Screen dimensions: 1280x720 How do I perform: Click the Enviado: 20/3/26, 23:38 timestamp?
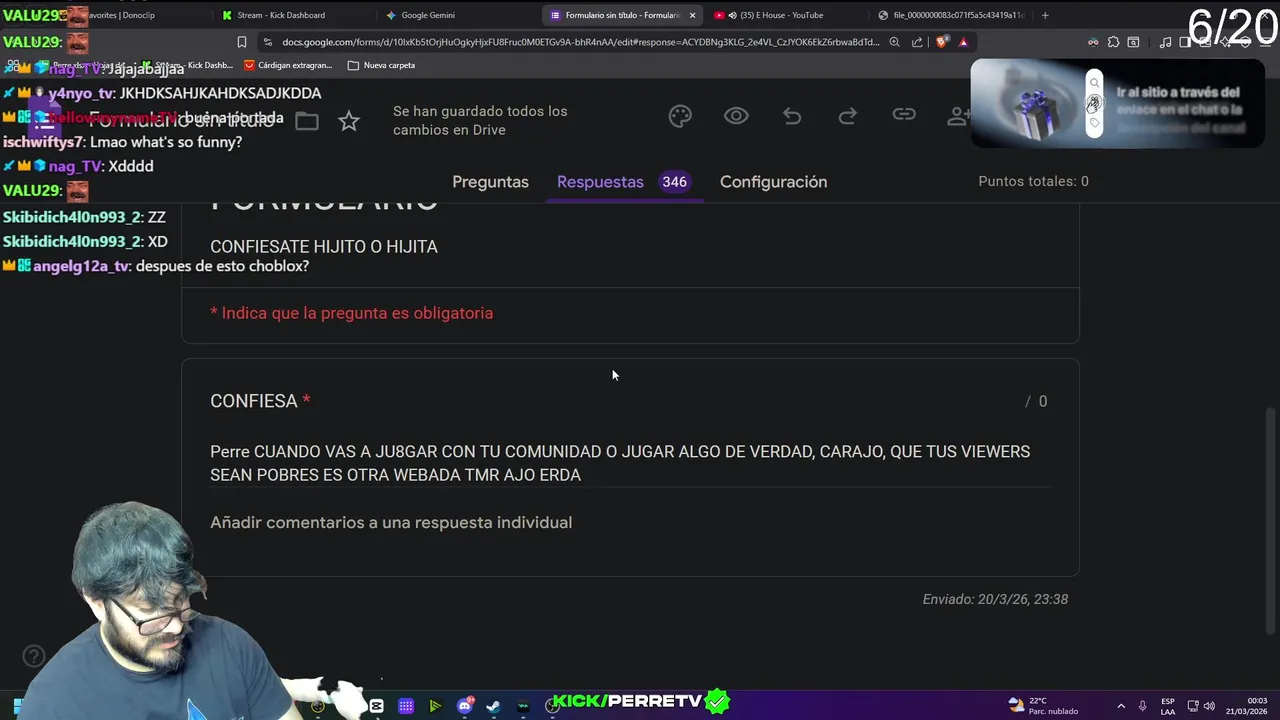pos(995,599)
